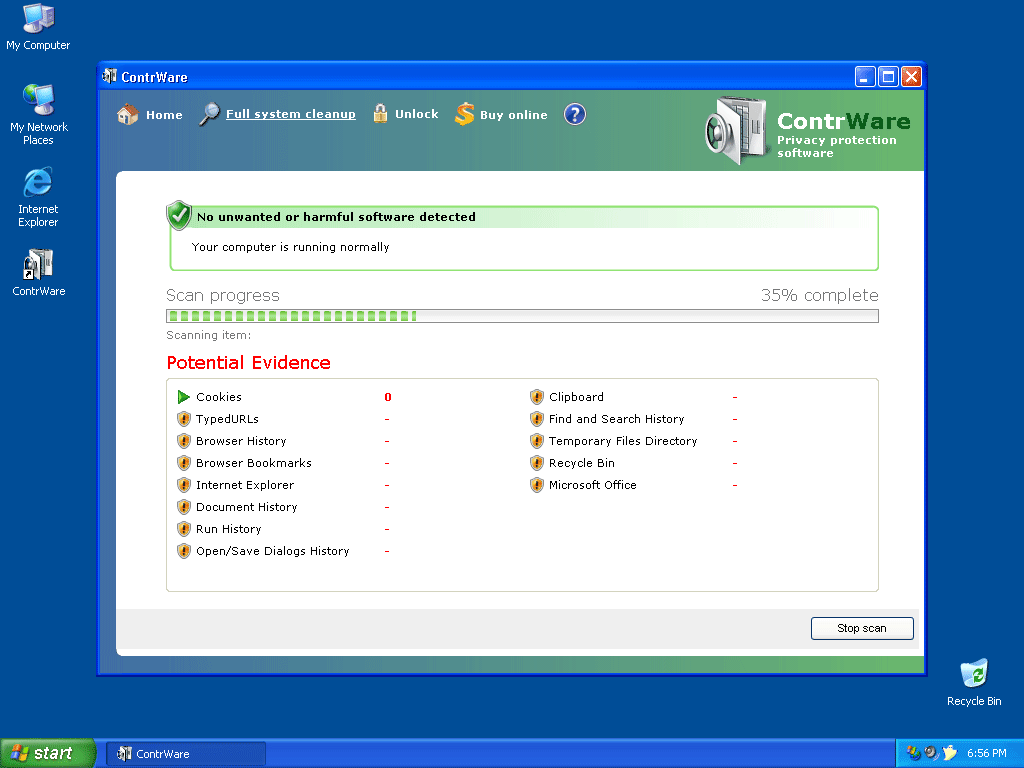Click the Microsoft Office evidence entry
The image size is (1024, 768).
592,485
